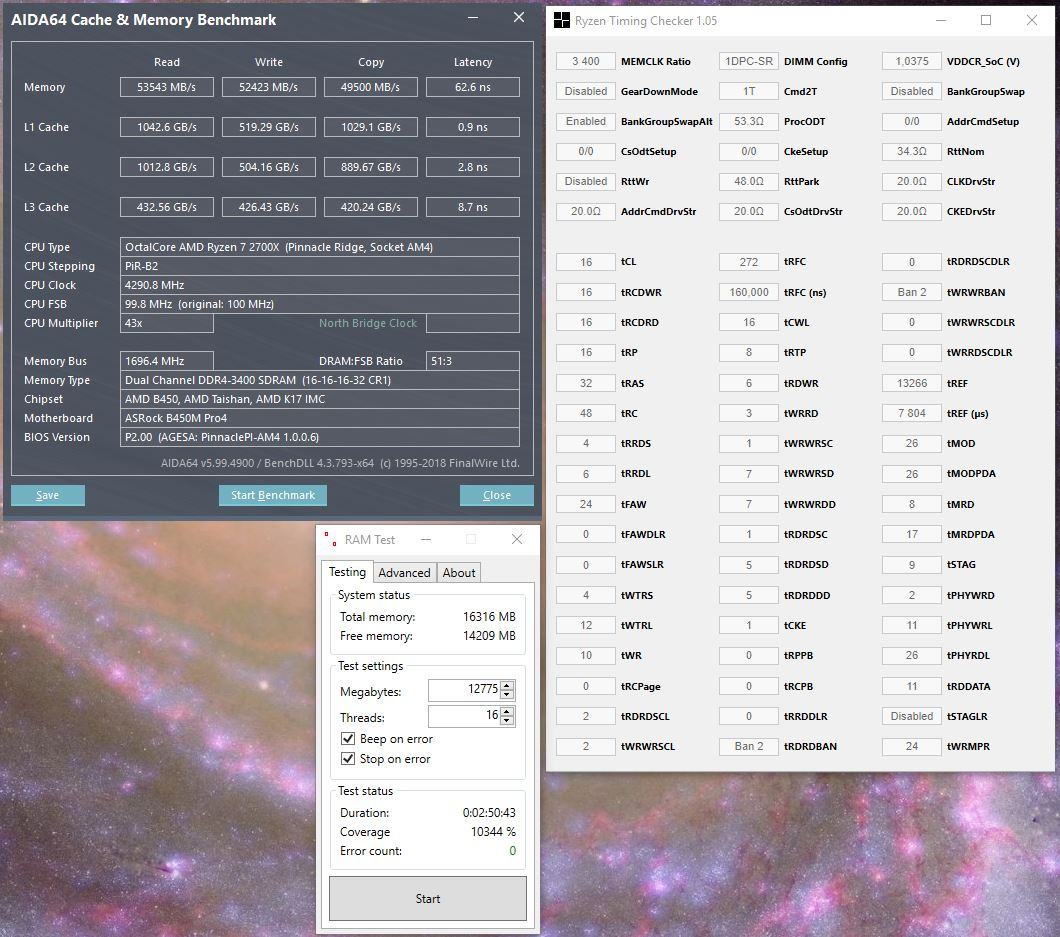Screen dimensions: 1060x937
Task: Click the L2 Cache Latency 2.8 ns value
Action: click(473, 167)
